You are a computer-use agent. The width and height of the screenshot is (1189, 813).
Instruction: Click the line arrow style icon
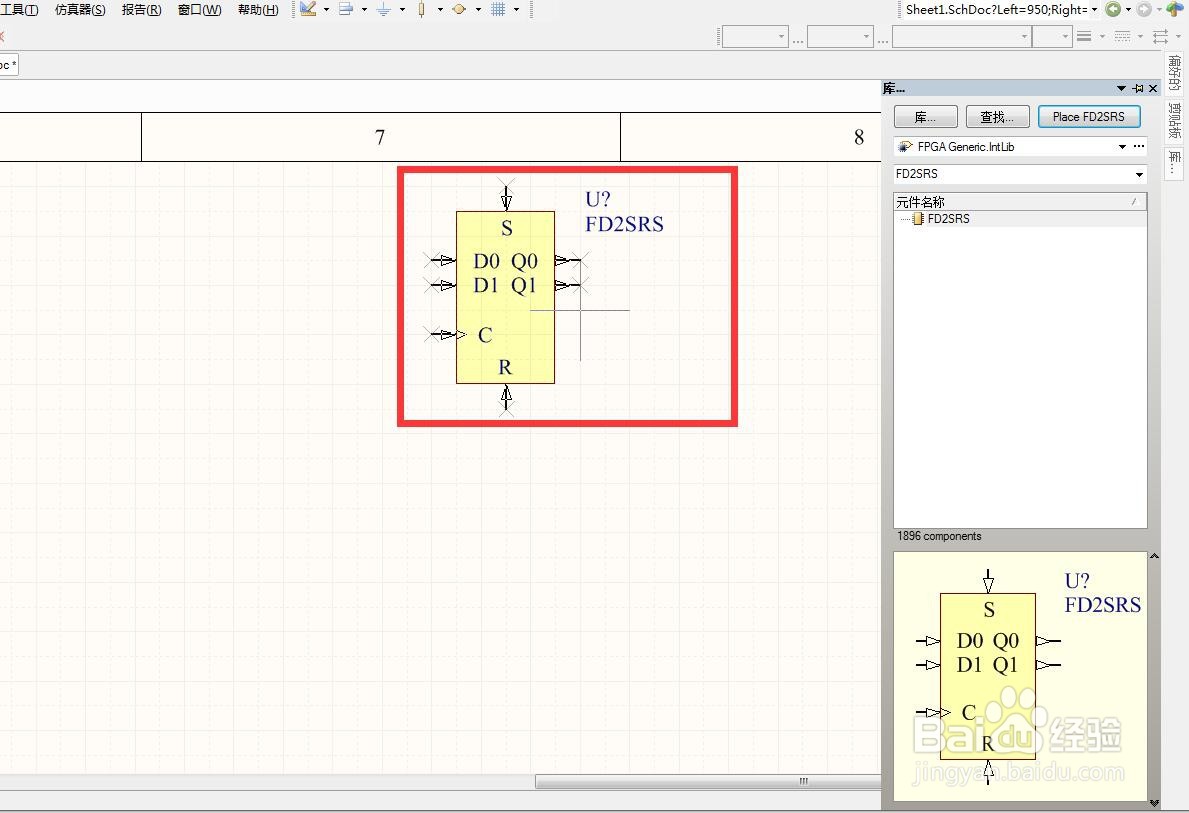(x=1160, y=36)
